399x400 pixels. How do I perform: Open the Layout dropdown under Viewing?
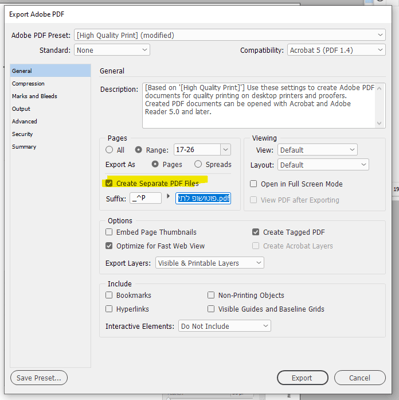click(323, 165)
